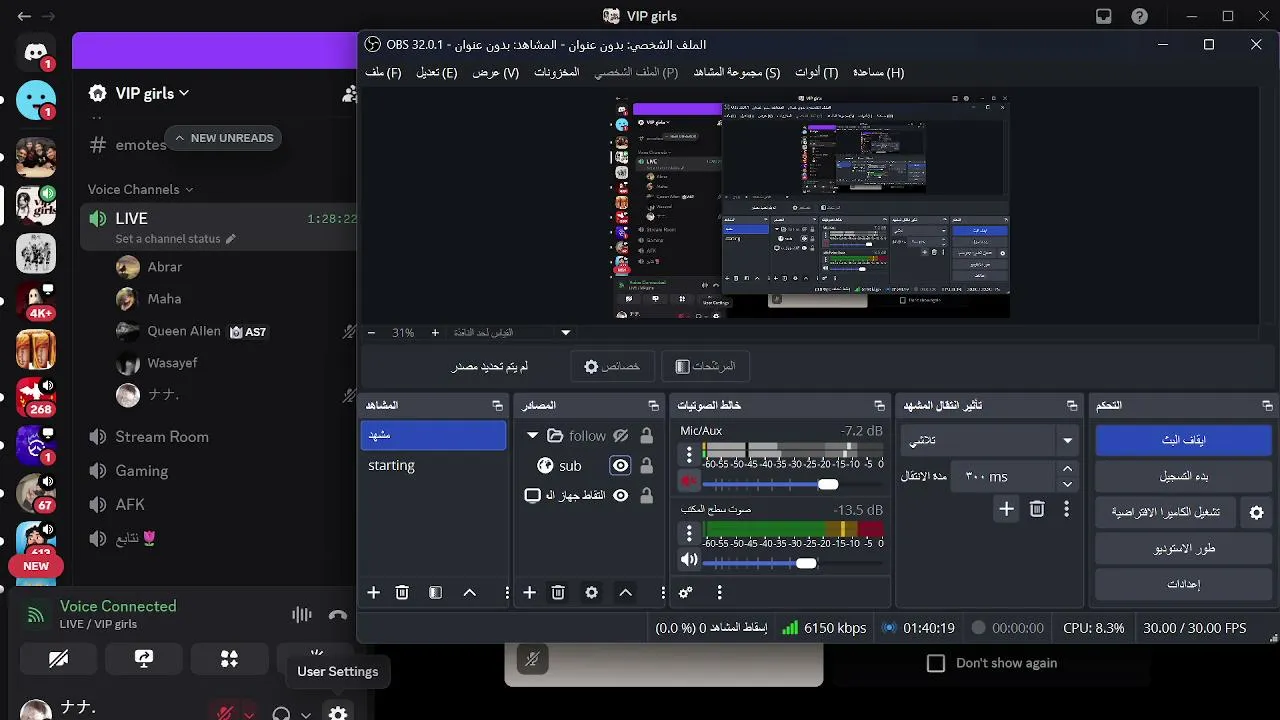Open OBS settings إعدادات button
This screenshot has width=1280, height=720.
(1184, 584)
